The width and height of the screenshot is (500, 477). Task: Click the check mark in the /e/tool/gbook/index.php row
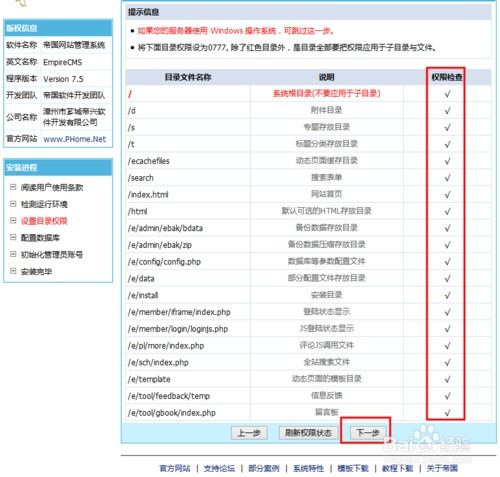point(447,413)
